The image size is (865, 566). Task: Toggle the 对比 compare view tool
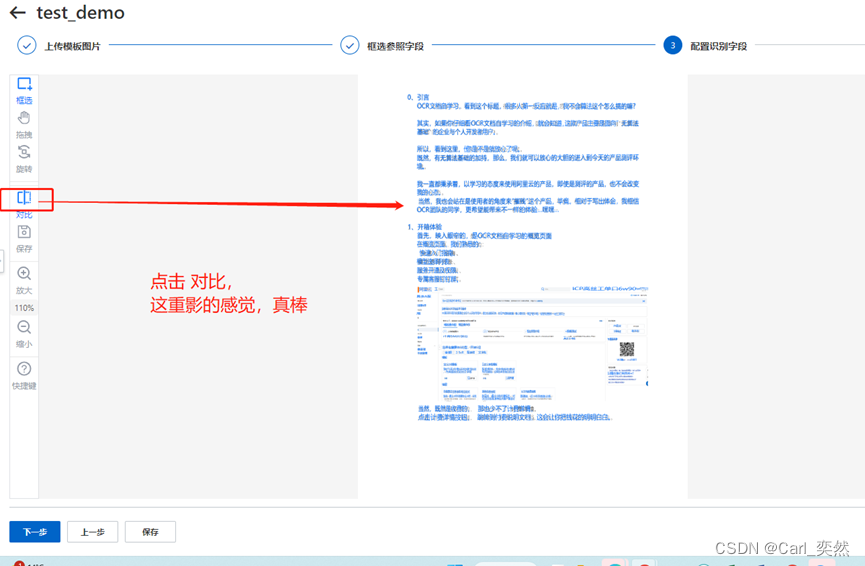tap(24, 205)
